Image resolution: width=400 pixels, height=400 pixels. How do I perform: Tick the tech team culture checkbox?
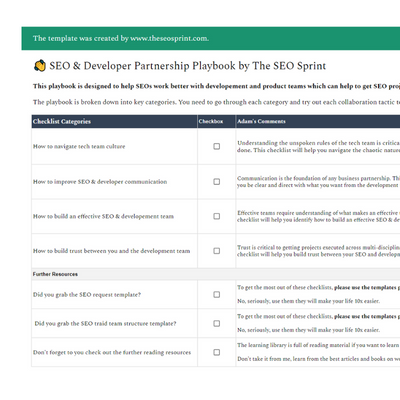217,146
